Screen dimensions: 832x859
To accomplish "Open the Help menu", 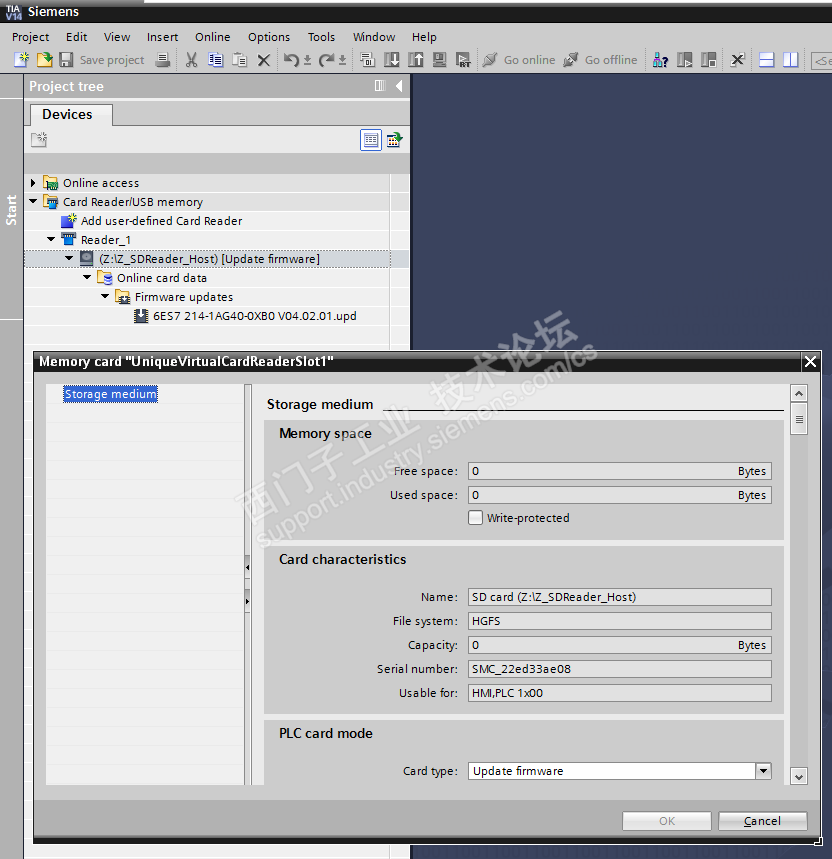I will (x=424, y=37).
